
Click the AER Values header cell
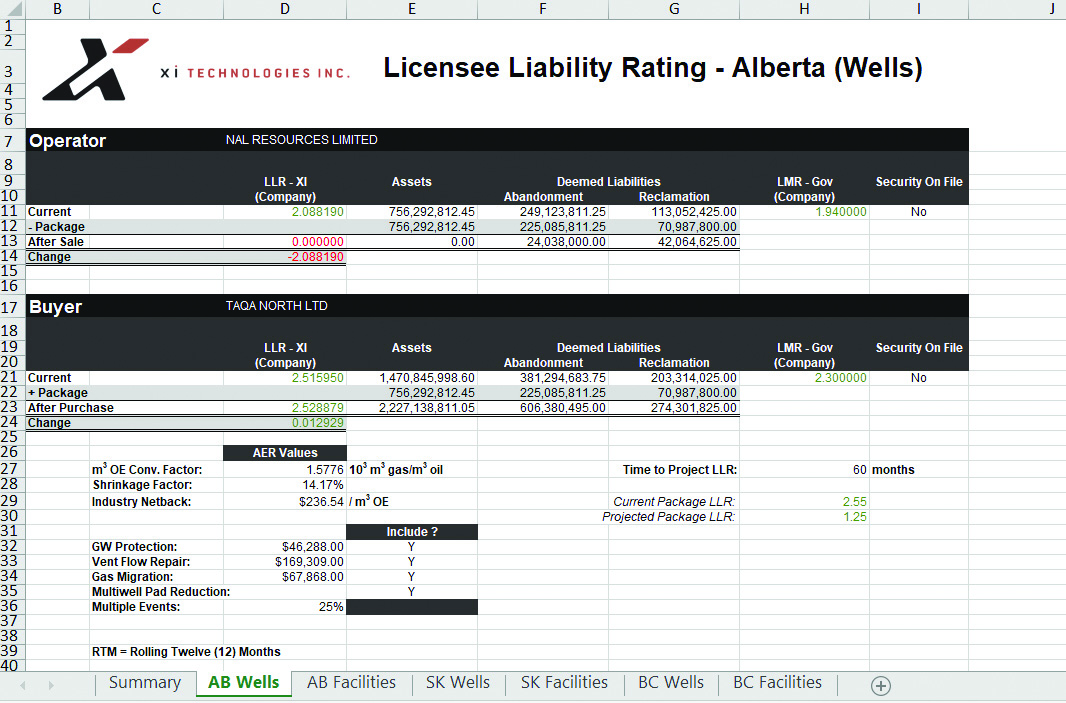285,453
